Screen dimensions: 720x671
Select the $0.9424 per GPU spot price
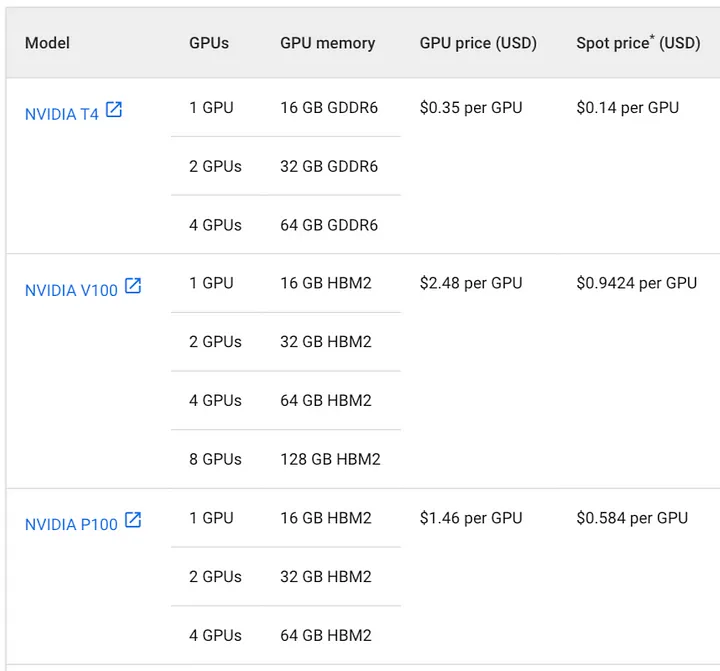point(637,283)
